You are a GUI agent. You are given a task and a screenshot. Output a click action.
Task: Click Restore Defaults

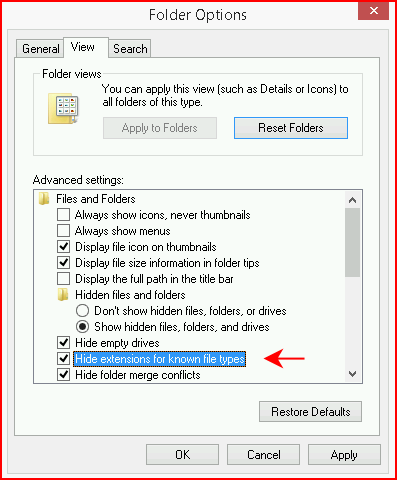pyautogui.click(x=310, y=412)
